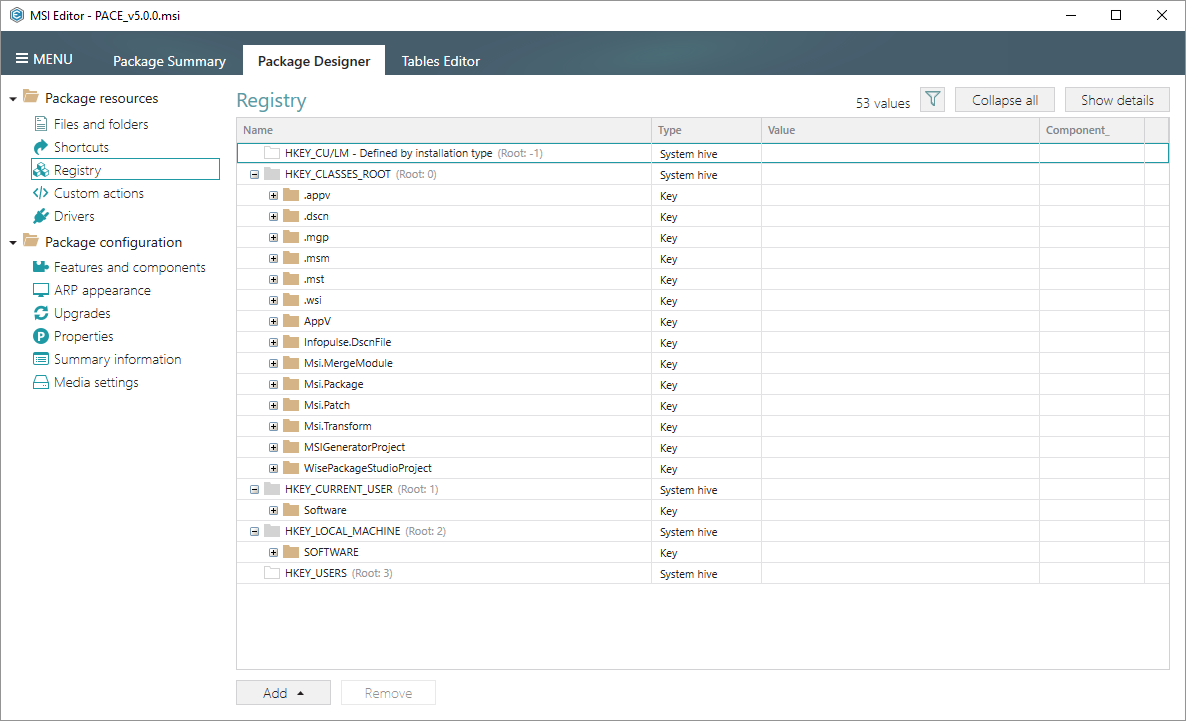Click the Media settings drive icon

[x=41, y=382]
